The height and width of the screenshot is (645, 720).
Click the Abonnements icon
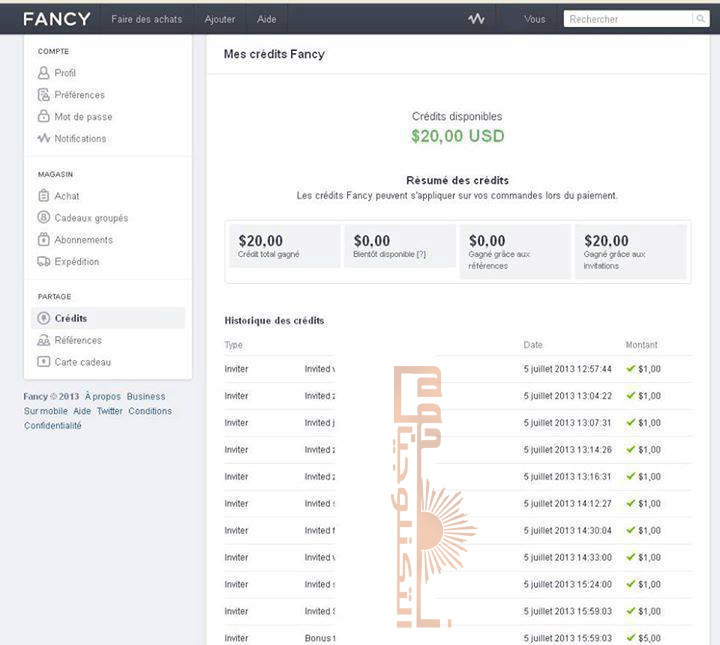coord(44,239)
